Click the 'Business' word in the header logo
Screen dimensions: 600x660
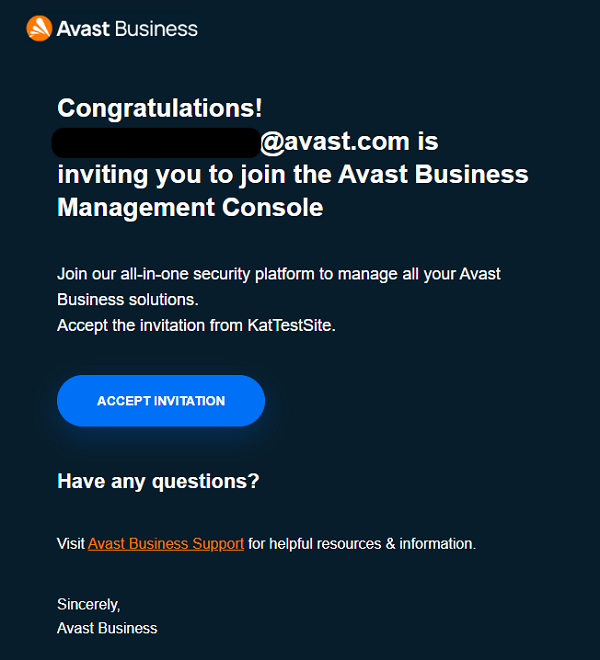pyautogui.click(x=156, y=29)
